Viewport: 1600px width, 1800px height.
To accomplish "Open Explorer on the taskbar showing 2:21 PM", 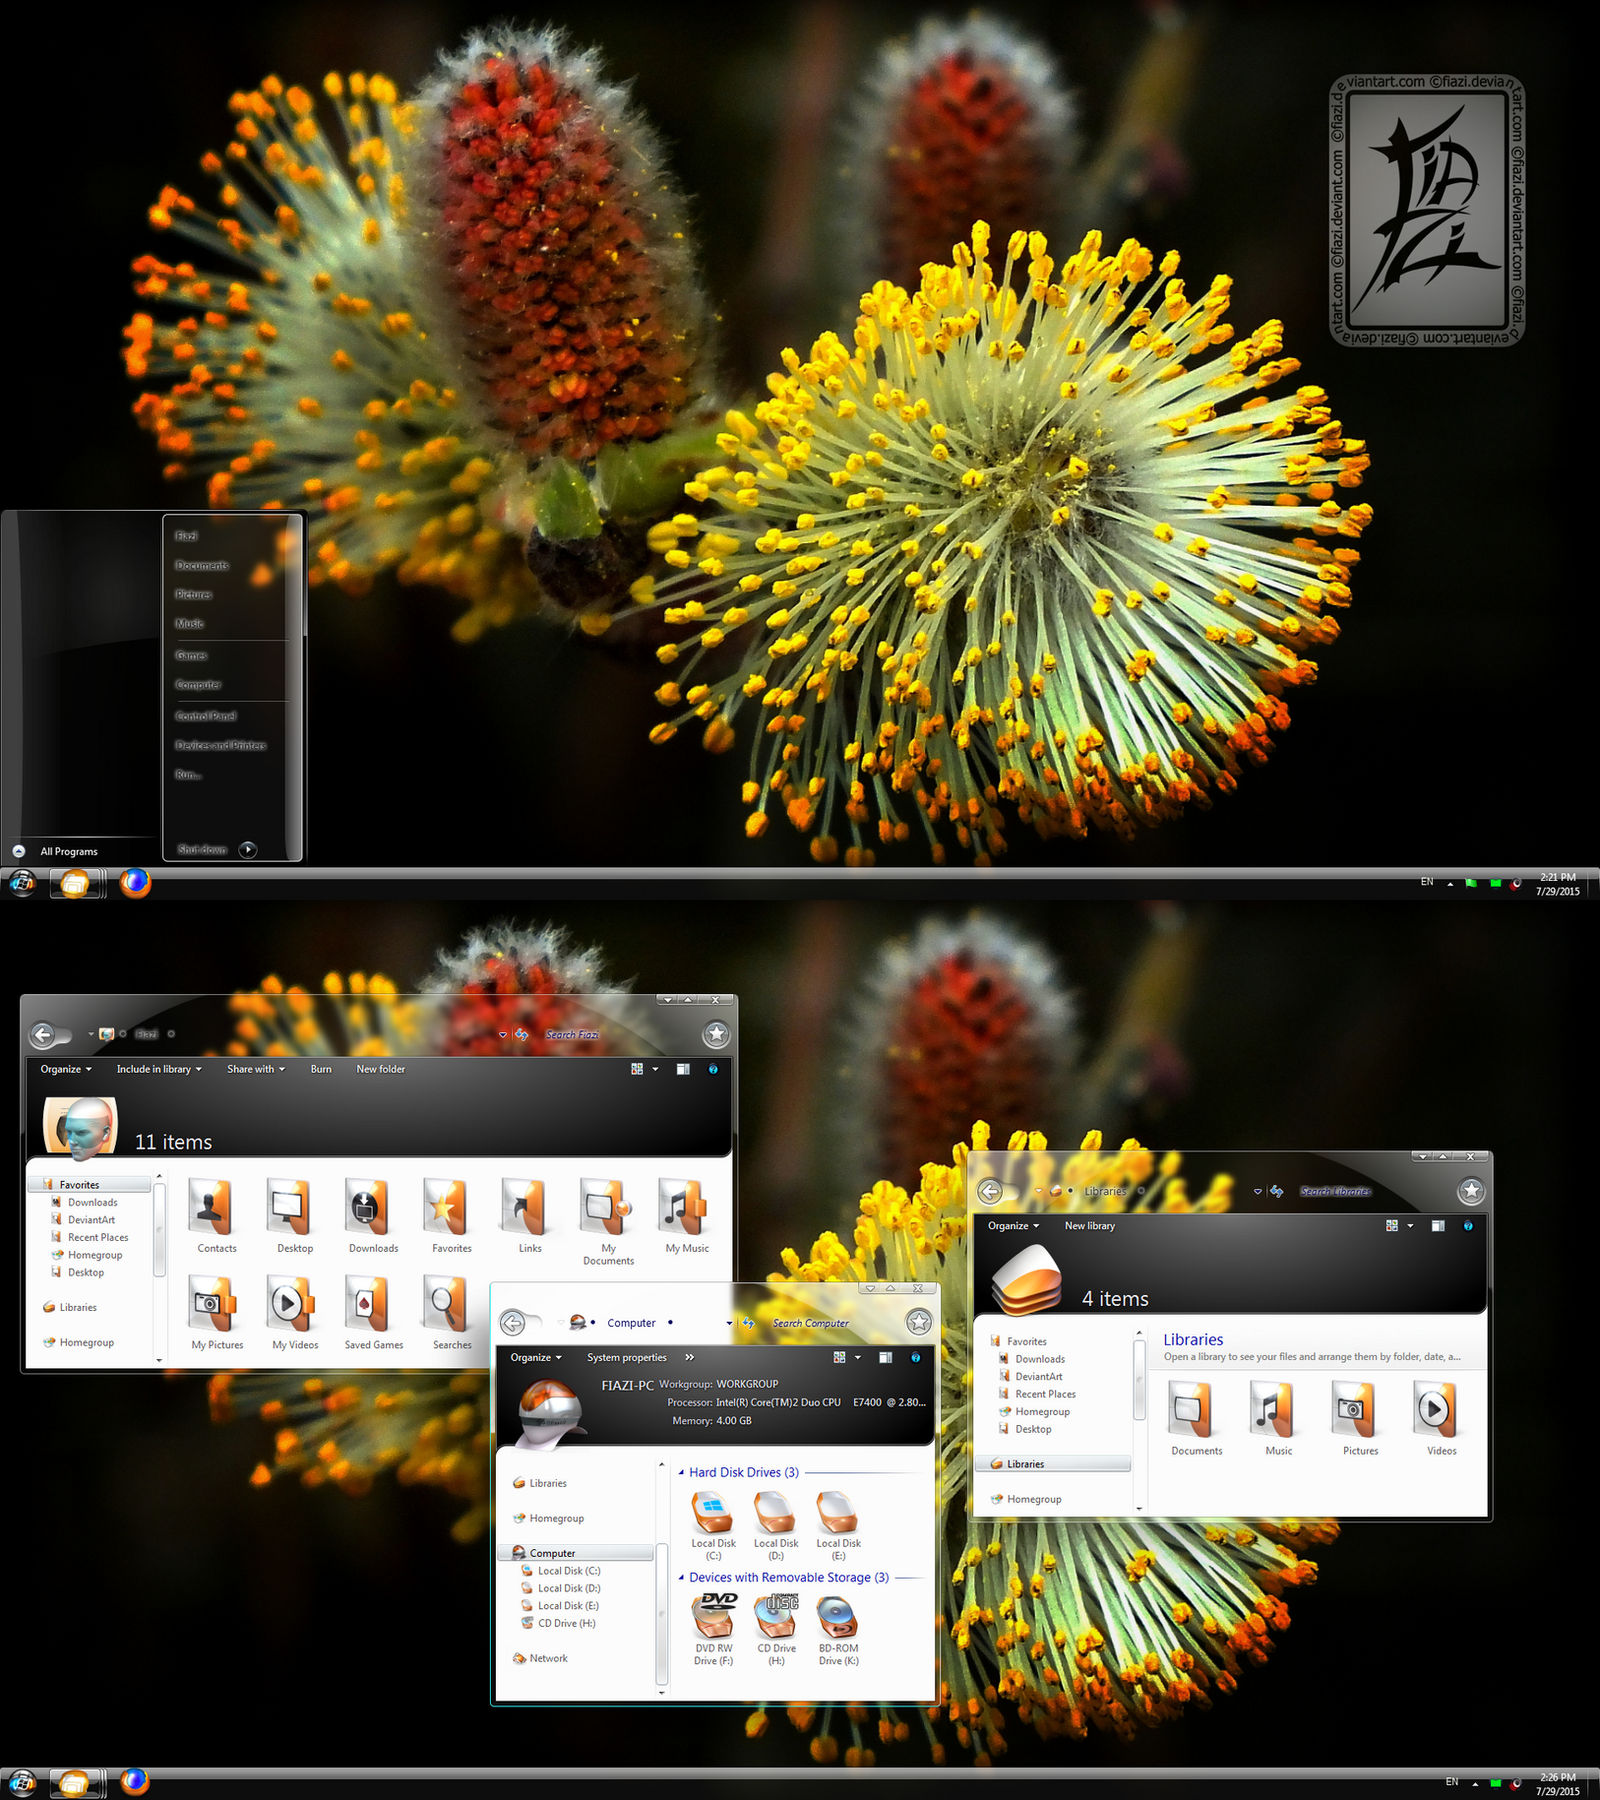I will pyautogui.click(x=76, y=884).
